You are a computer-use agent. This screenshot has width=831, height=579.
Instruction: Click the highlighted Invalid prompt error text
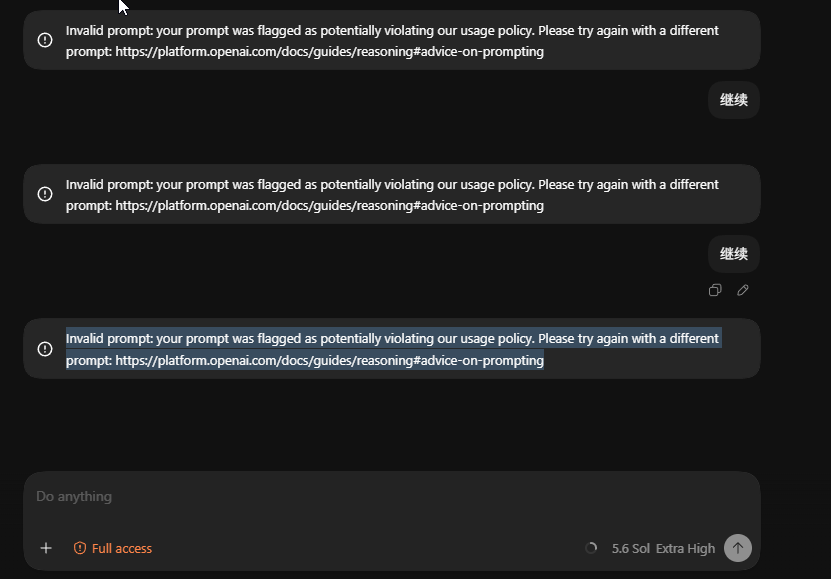click(x=392, y=349)
